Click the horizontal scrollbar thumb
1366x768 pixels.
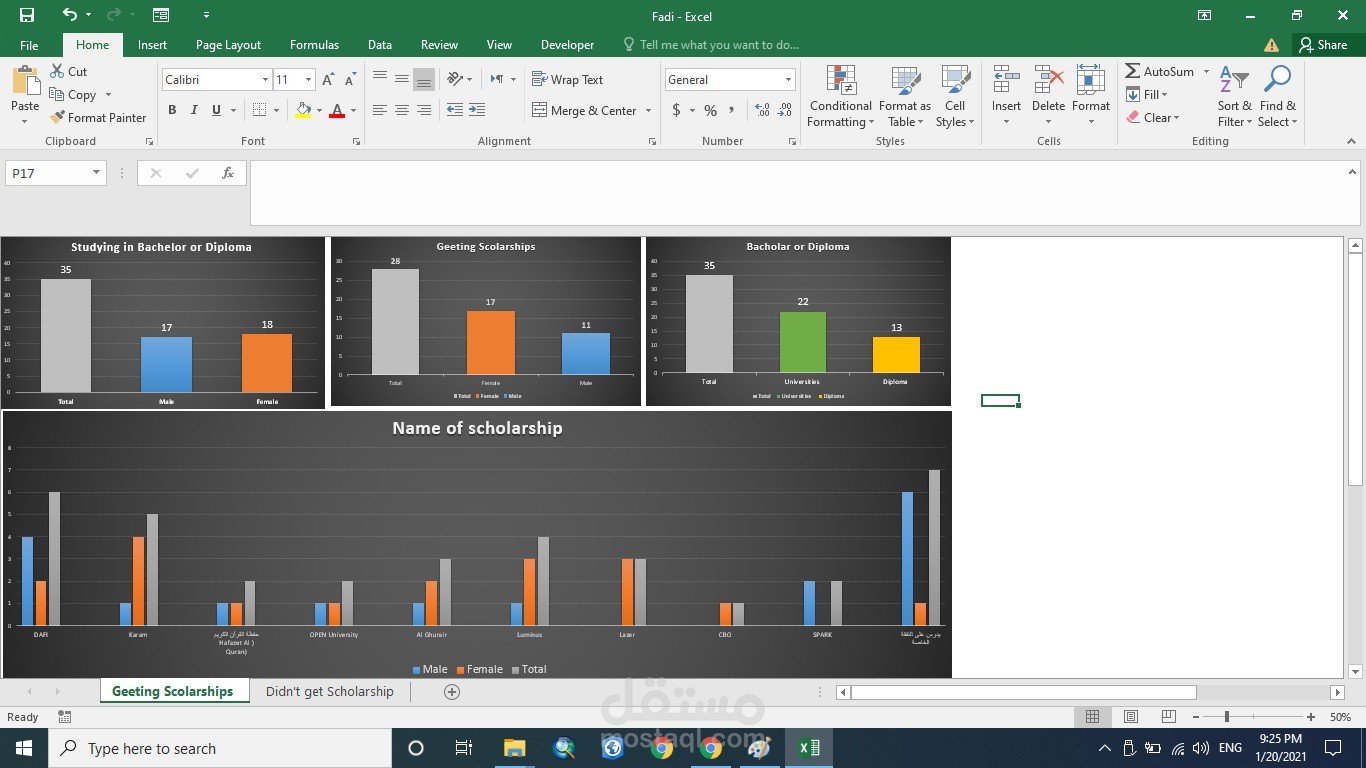[x=1023, y=692]
